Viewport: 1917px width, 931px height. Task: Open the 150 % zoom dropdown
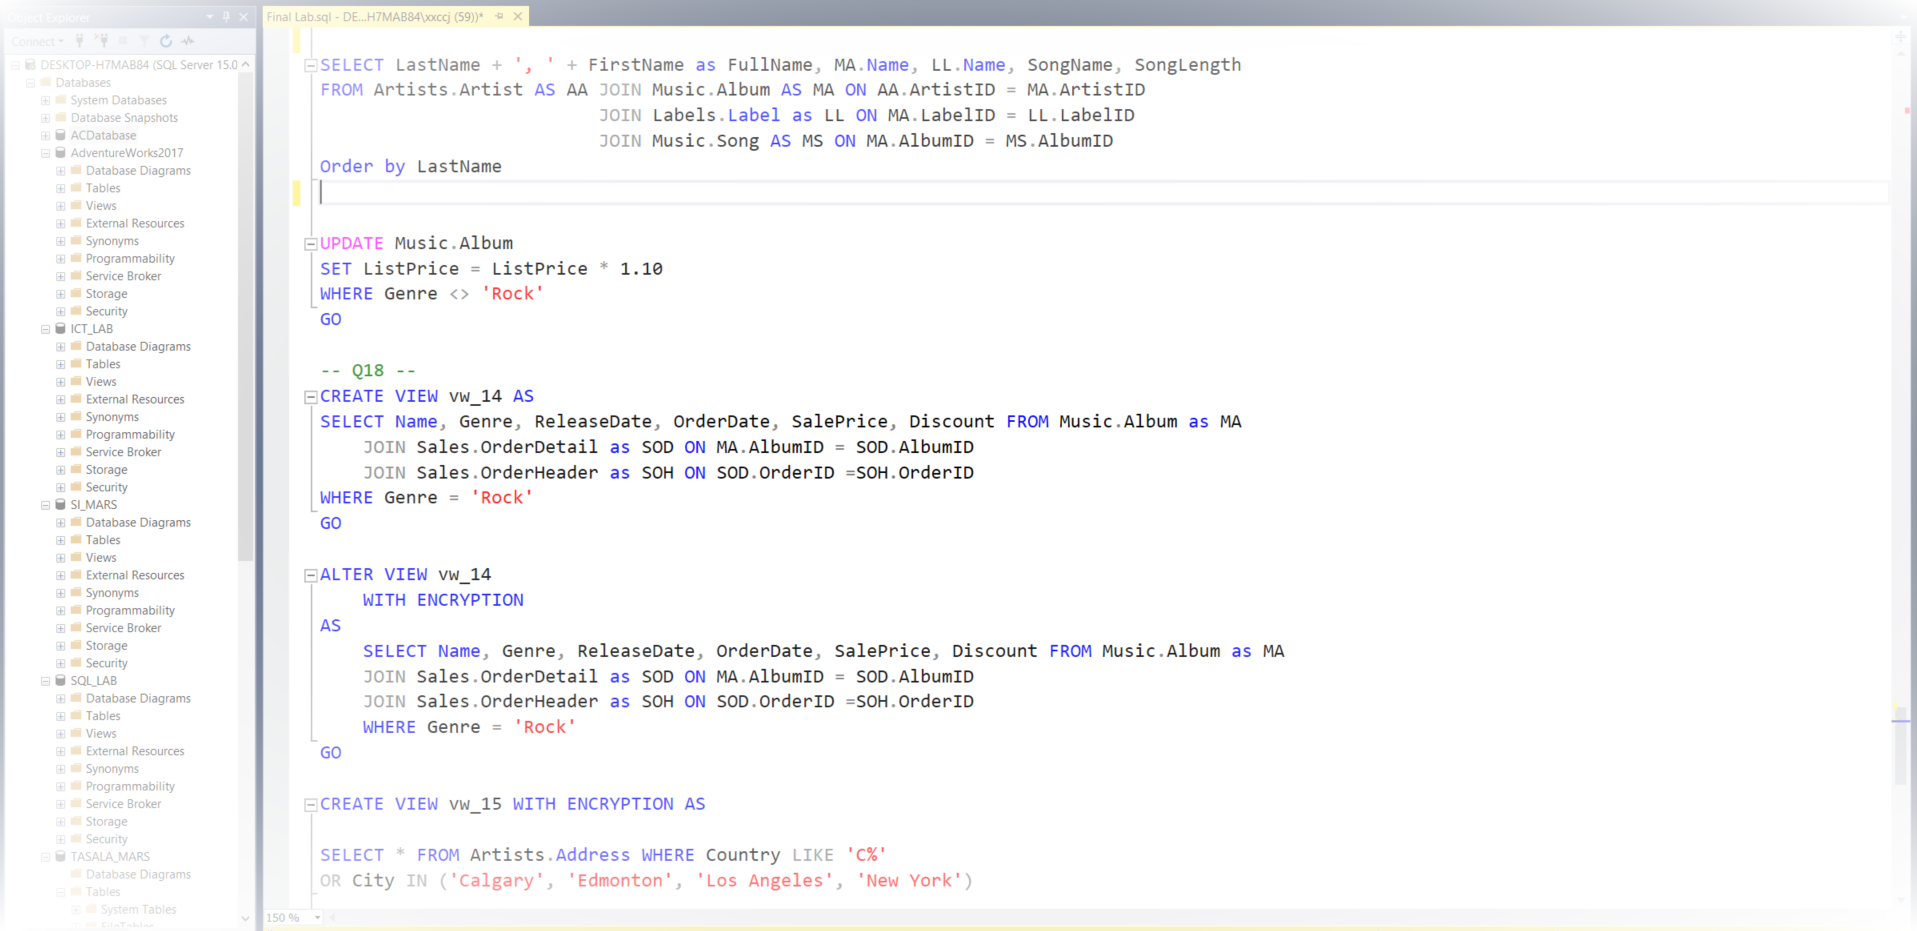tap(318, 917)
